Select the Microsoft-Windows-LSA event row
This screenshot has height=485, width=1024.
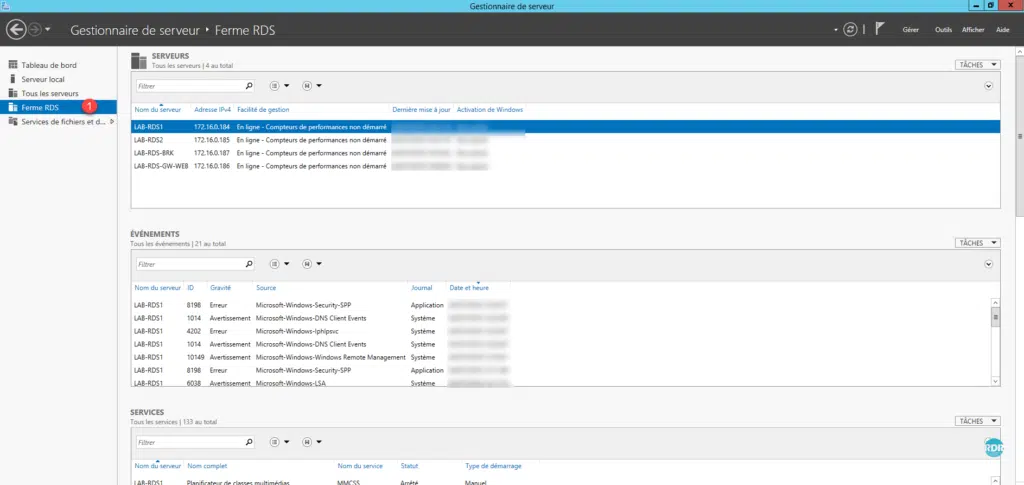tap(561, 383)
